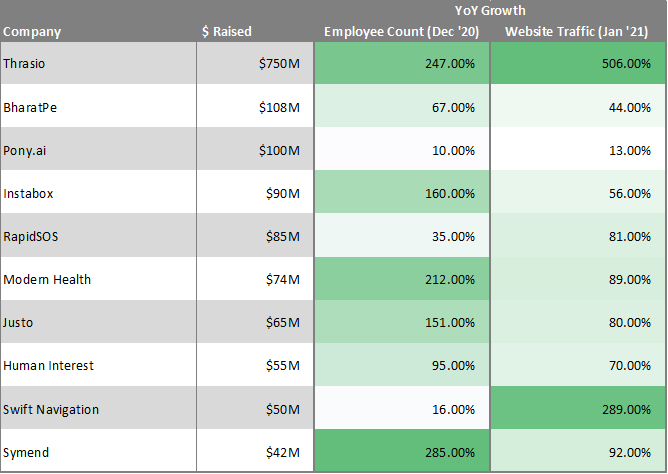The width and height of the screenshot is (668, 474).
Task: Select the Human Interest company cell
Action: [98, 365]
